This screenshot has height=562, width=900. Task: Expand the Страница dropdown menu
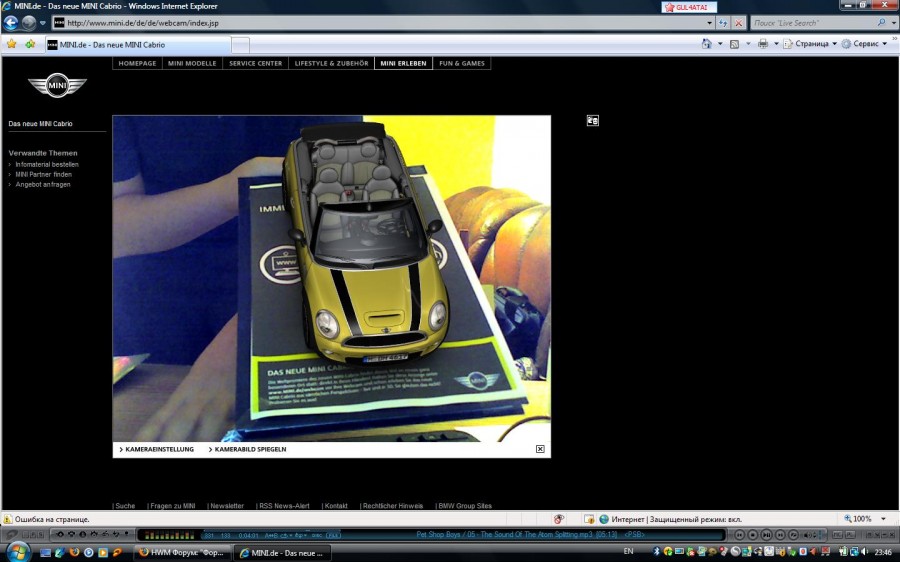coord(810,44)
